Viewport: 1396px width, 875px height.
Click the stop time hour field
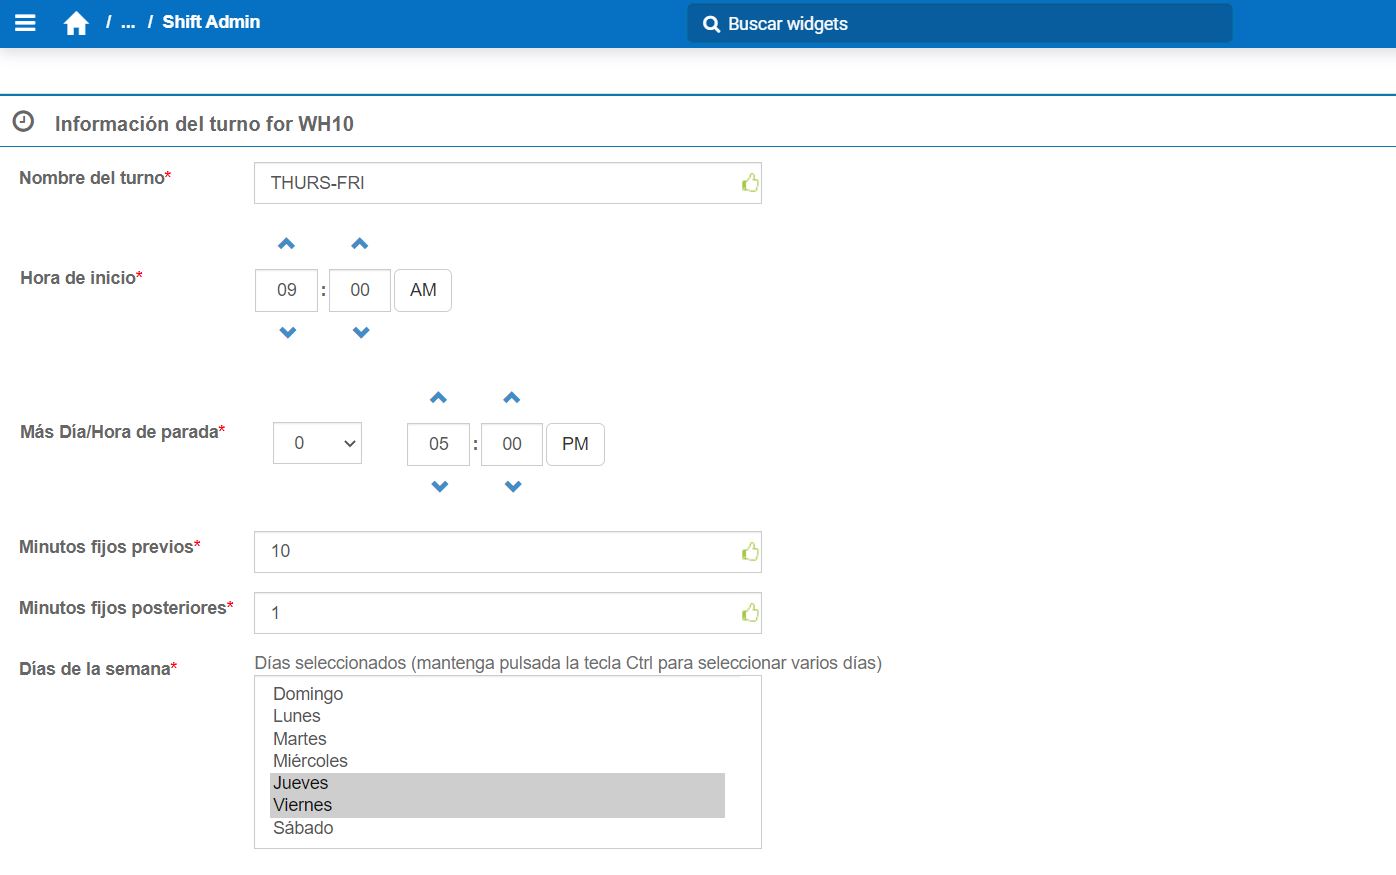click(x=438, y=444)
